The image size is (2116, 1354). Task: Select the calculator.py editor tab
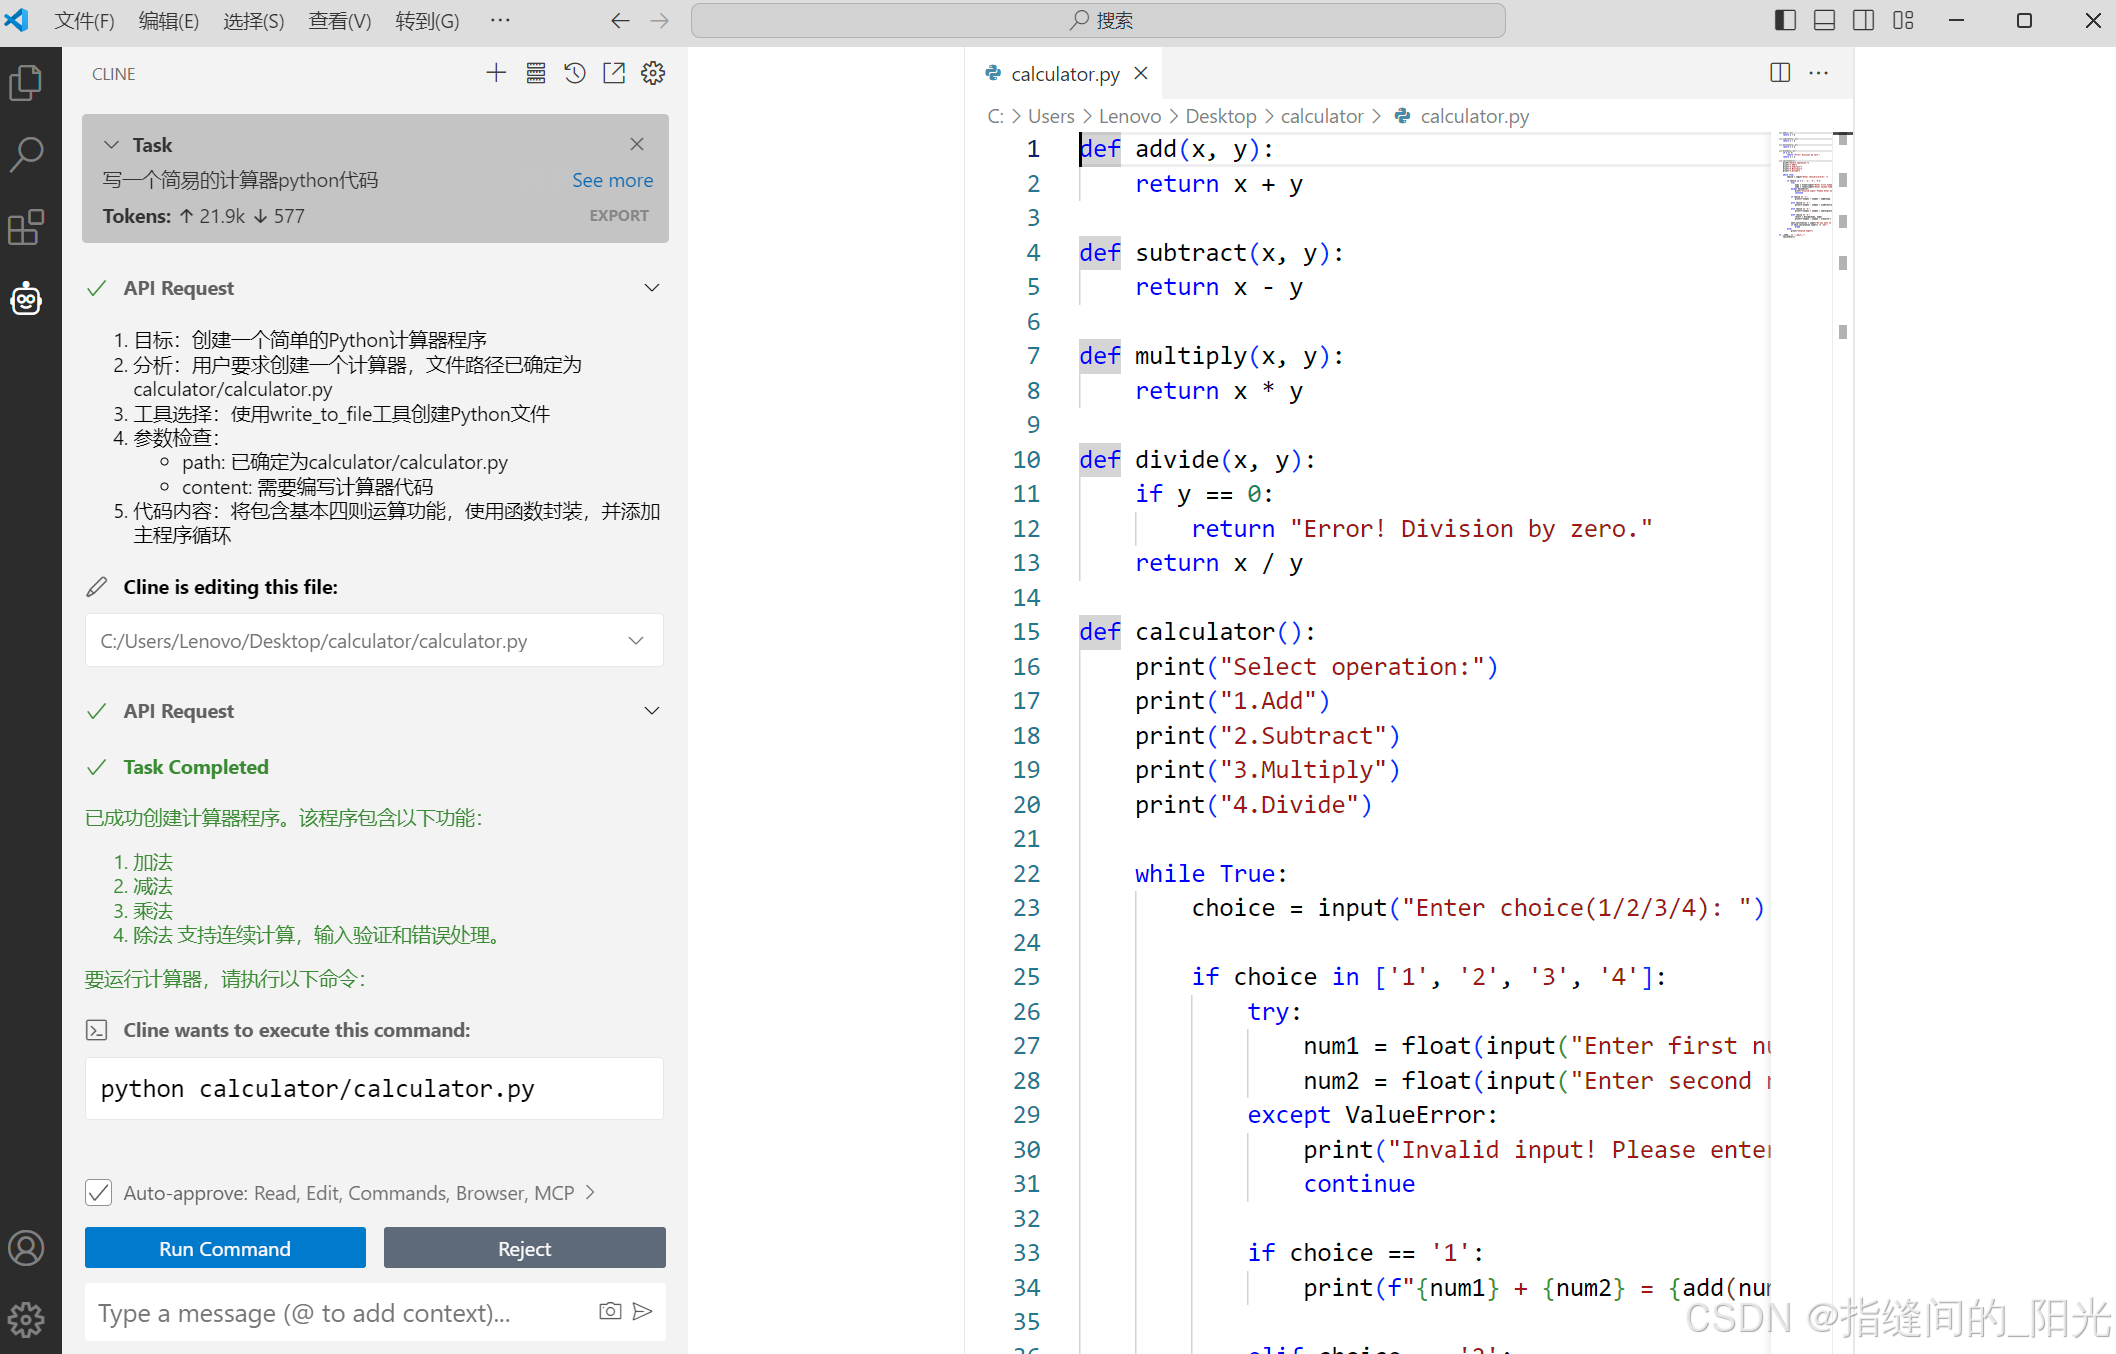[1064, 74]
